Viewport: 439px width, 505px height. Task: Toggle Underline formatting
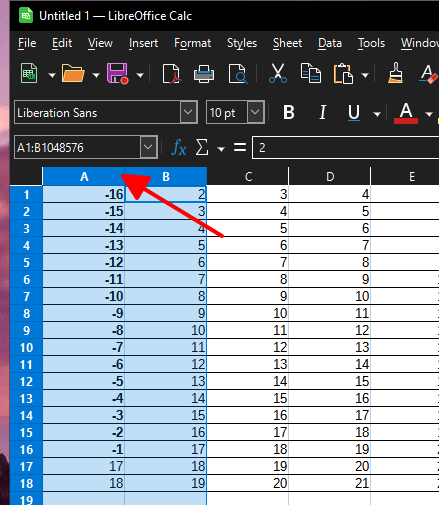click(x=354, y=112)
